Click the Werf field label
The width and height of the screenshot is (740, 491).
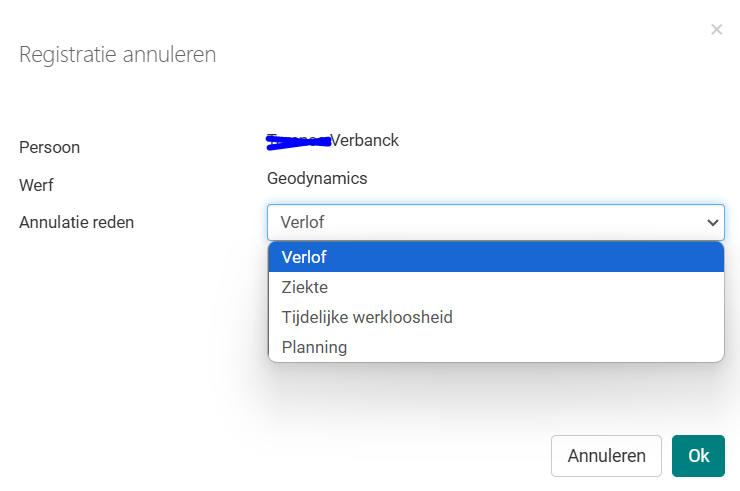pos(36,185)
